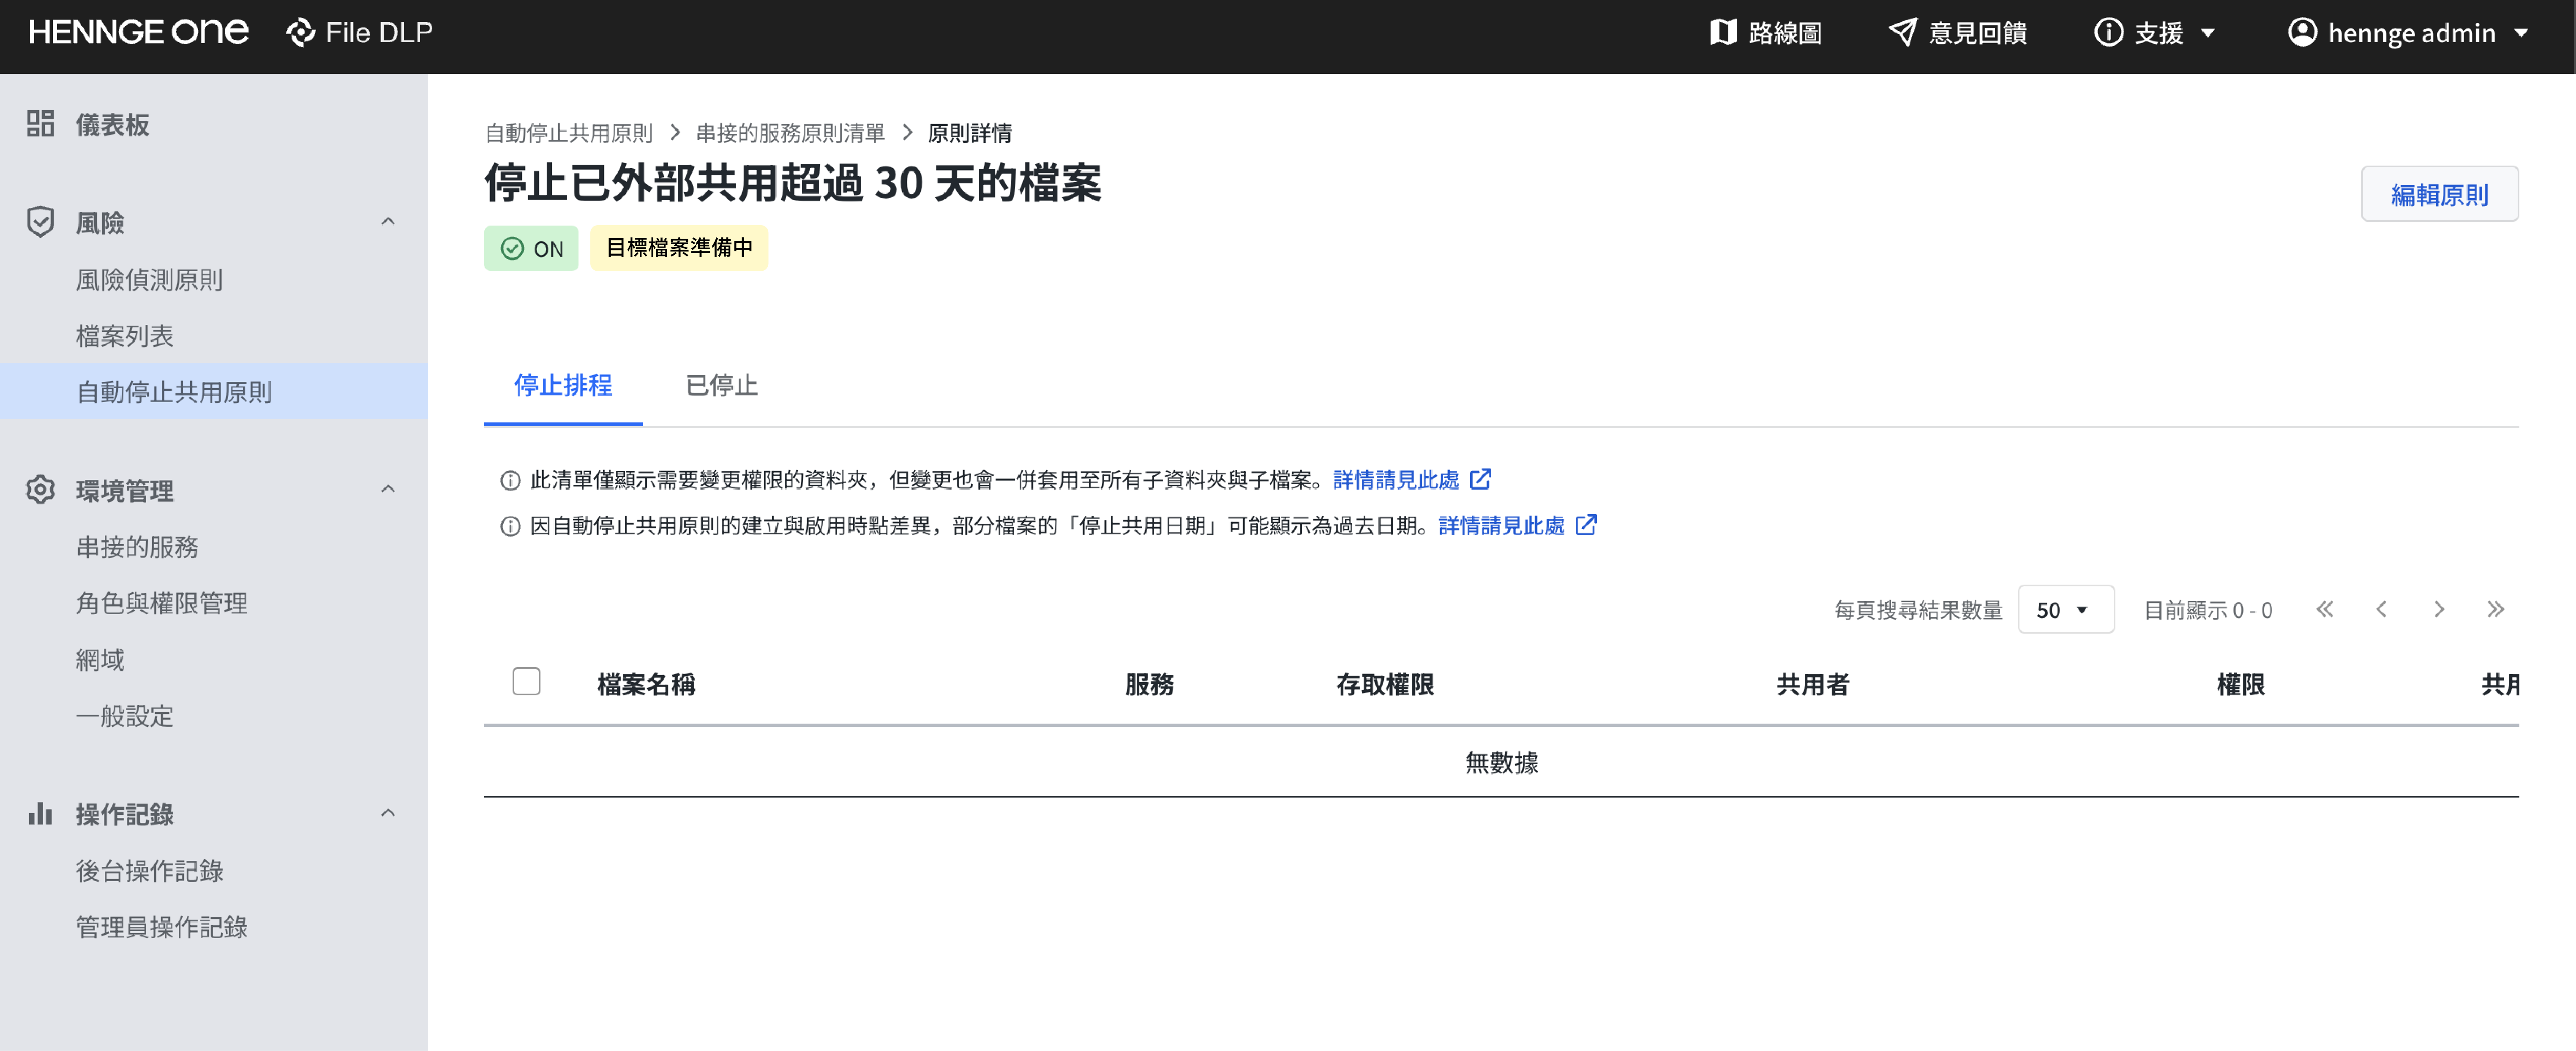Open the 50 results-per-page dropdown

[2065, 610]
